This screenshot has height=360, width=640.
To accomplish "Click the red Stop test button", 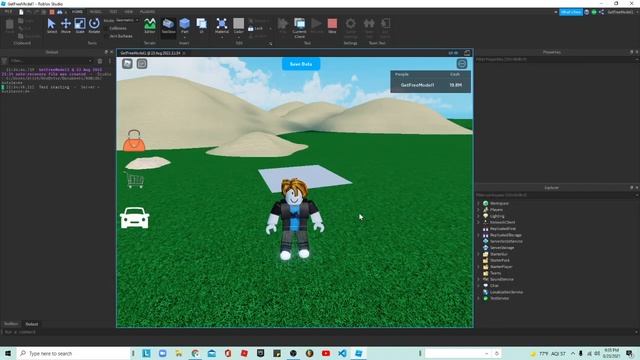I will pyautogui.click(x=332, y=25).
